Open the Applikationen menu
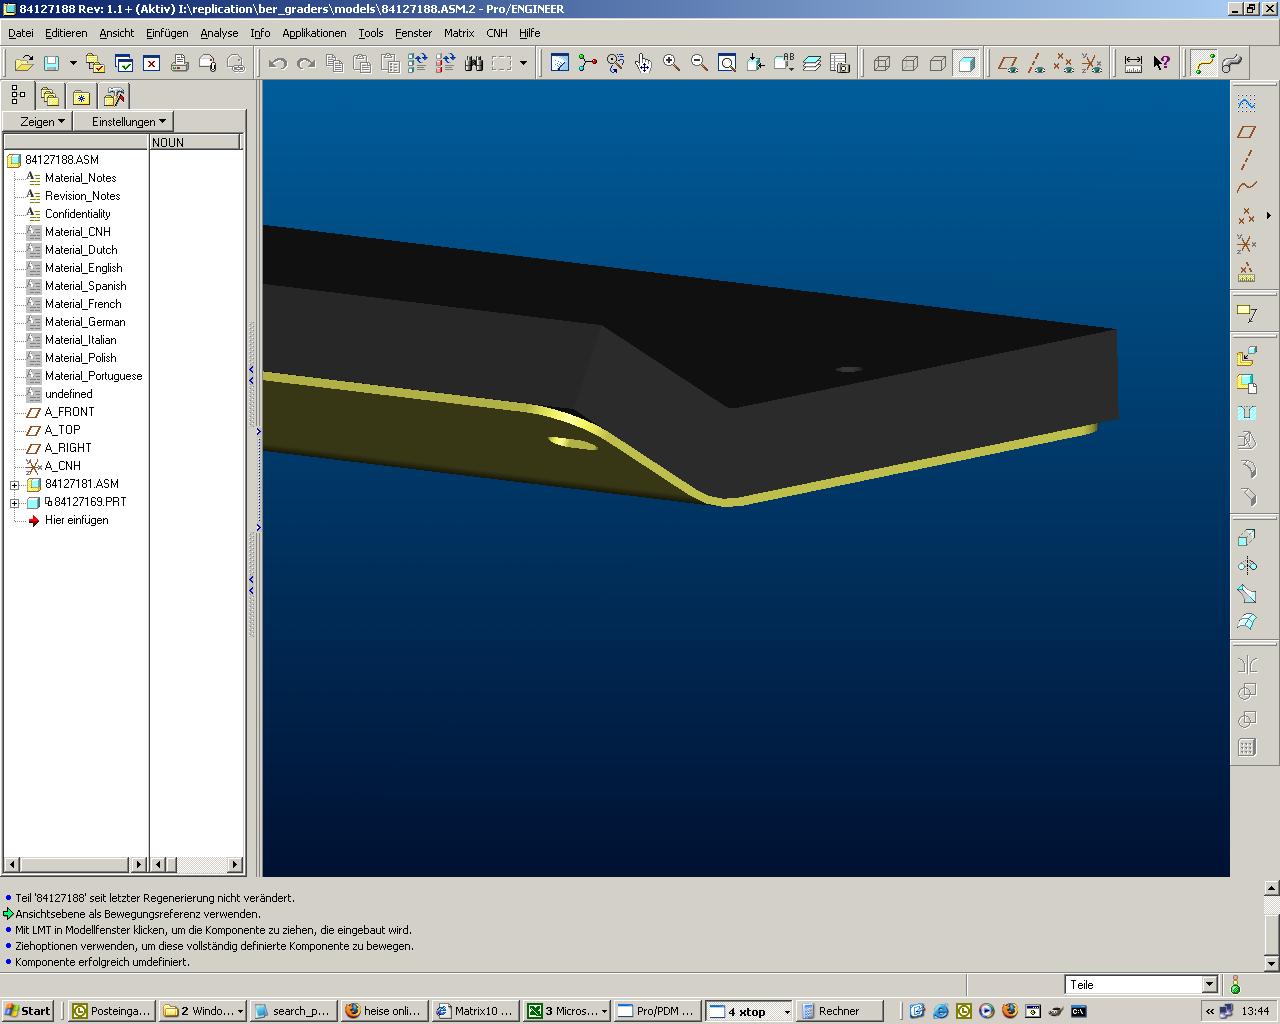This screenshot has width=1280, height=1024. (314, 33)
